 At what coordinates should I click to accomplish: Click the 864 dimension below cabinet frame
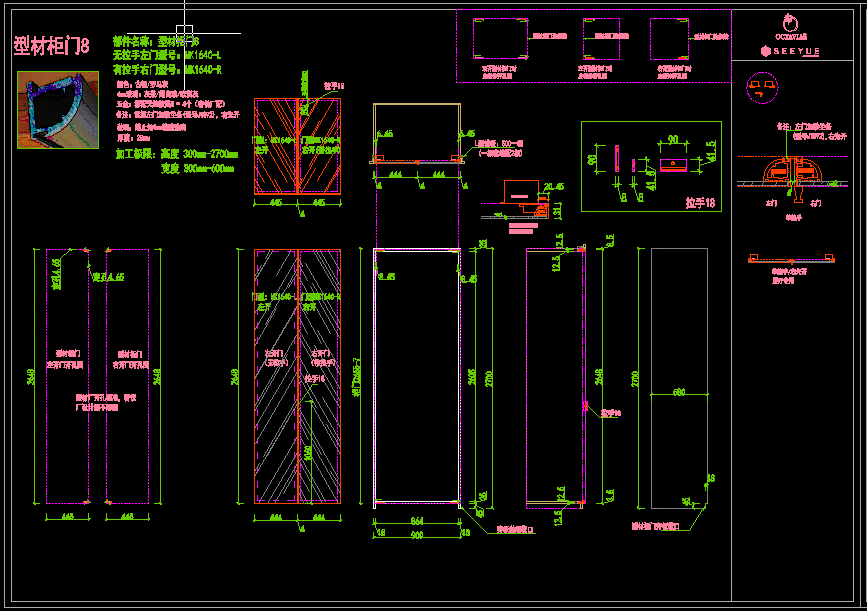pyautogui.click(x=416, y=520)
